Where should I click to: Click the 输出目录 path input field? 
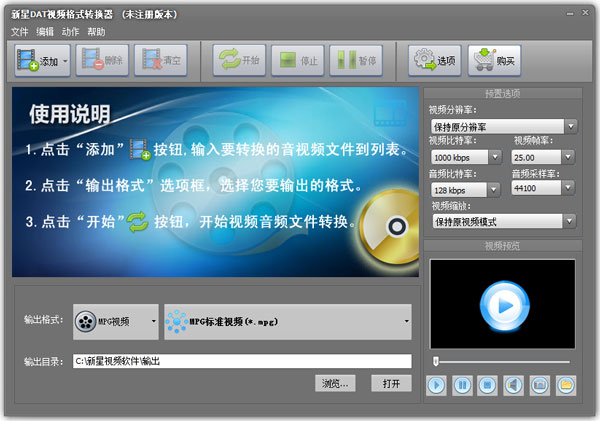[242, 361]
